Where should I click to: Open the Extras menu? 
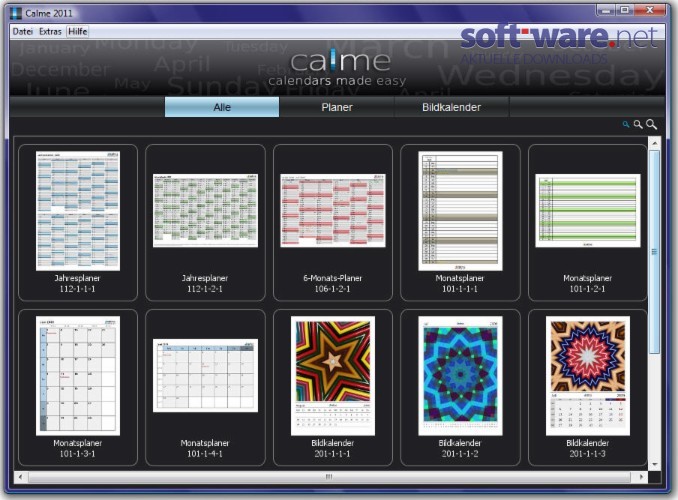pos(50,32)
